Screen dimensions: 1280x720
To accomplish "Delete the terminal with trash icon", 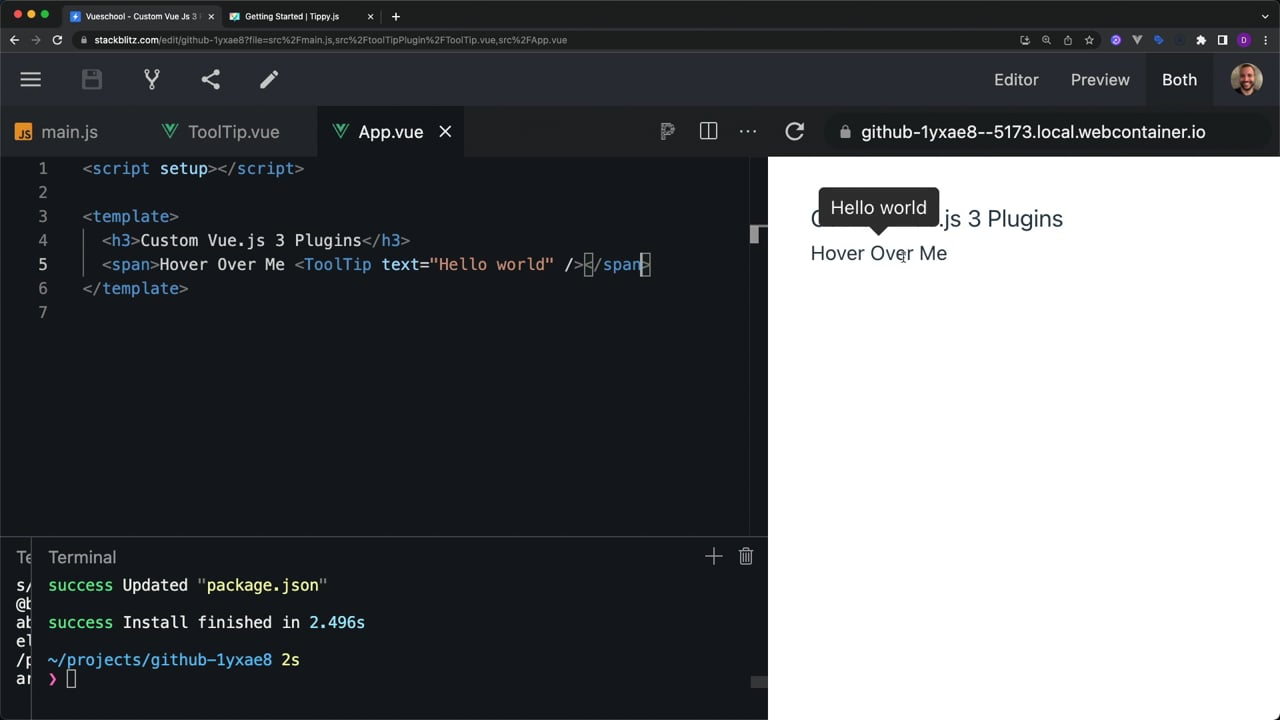I will click(746, 556).
